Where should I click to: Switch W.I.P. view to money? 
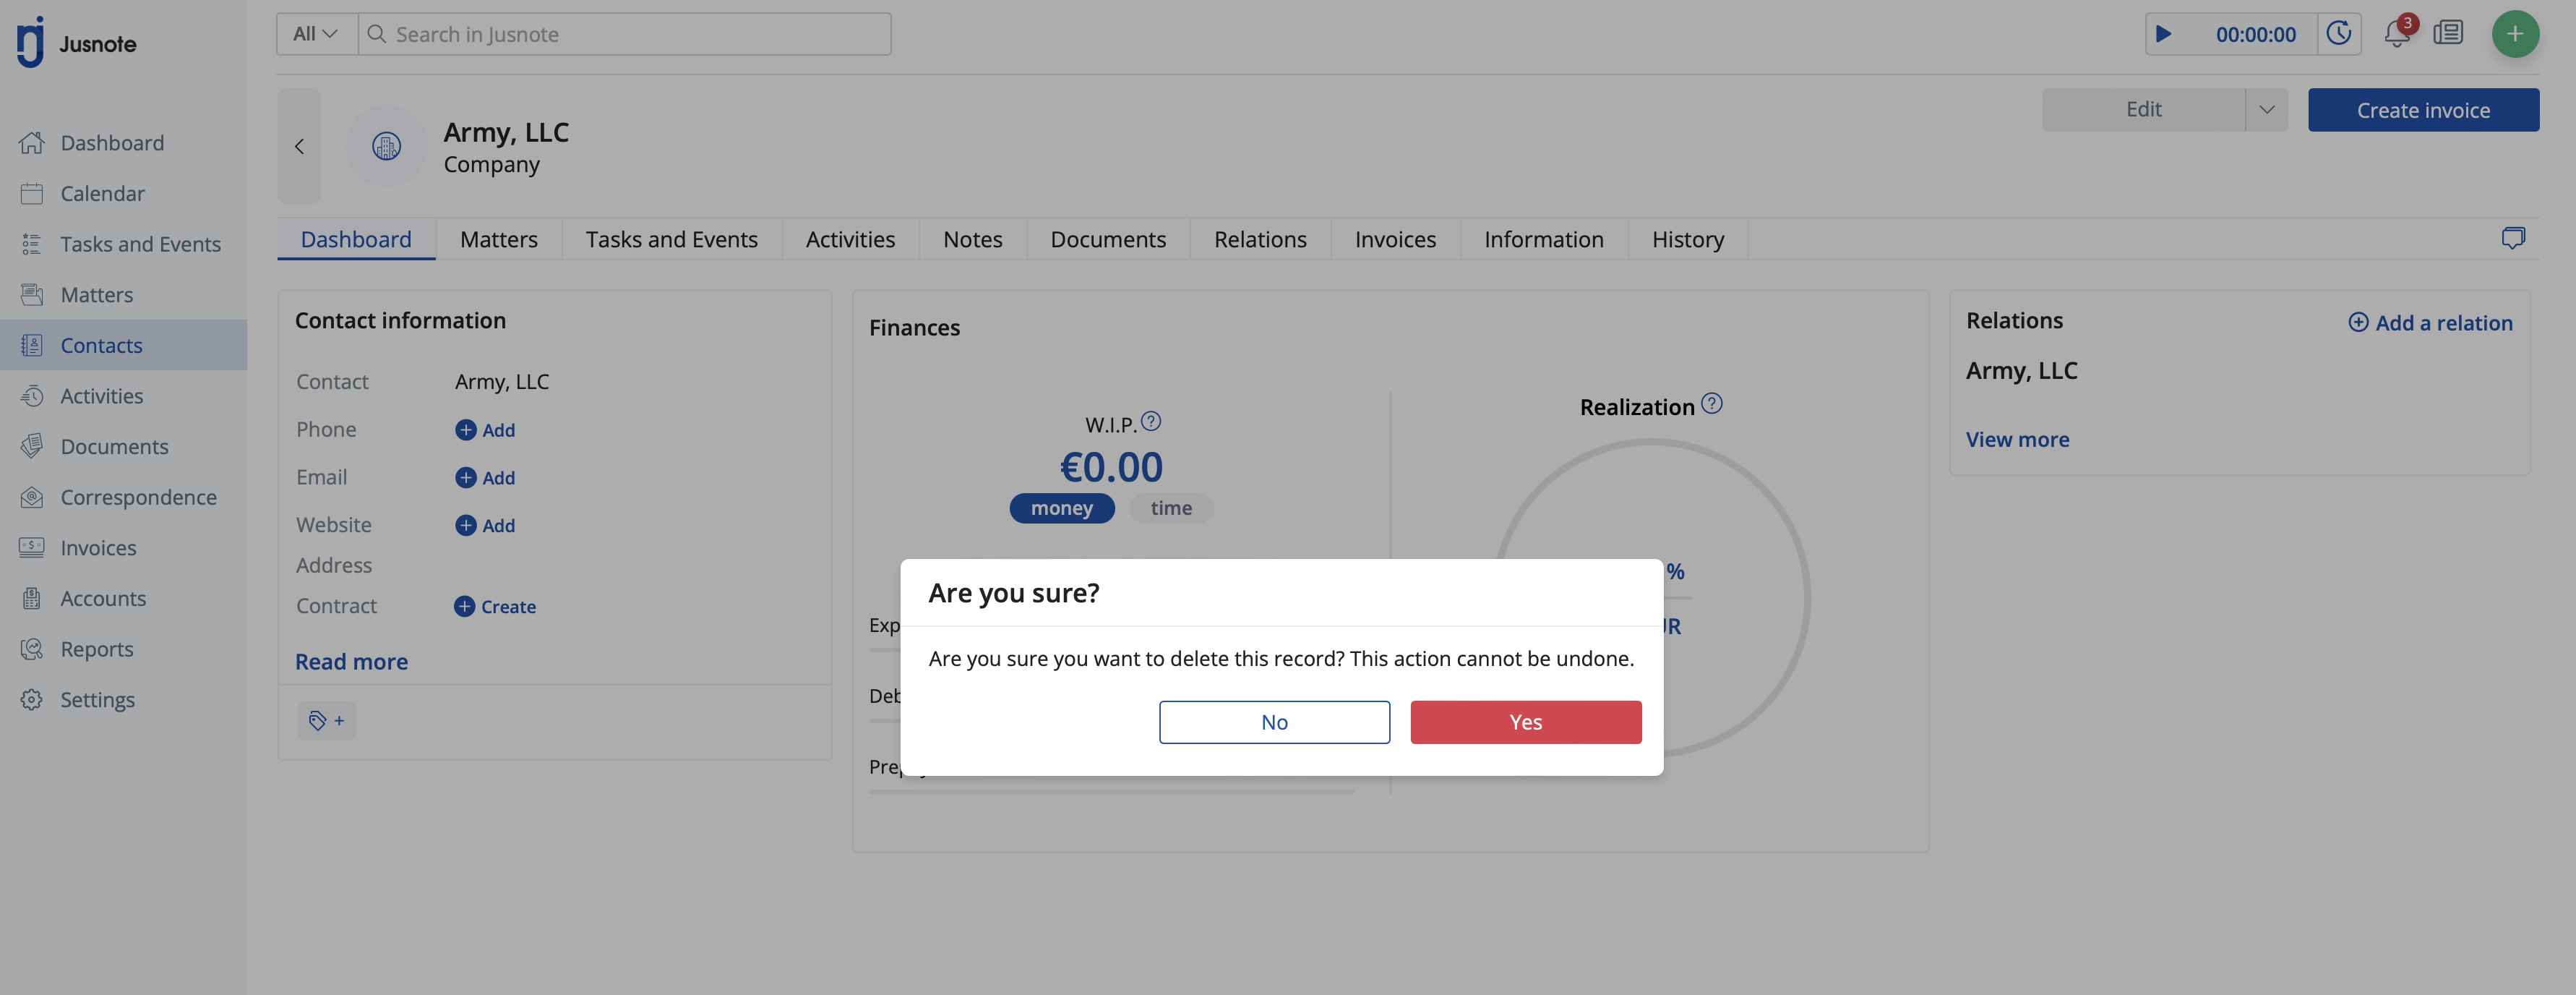tap(1061, 509)
